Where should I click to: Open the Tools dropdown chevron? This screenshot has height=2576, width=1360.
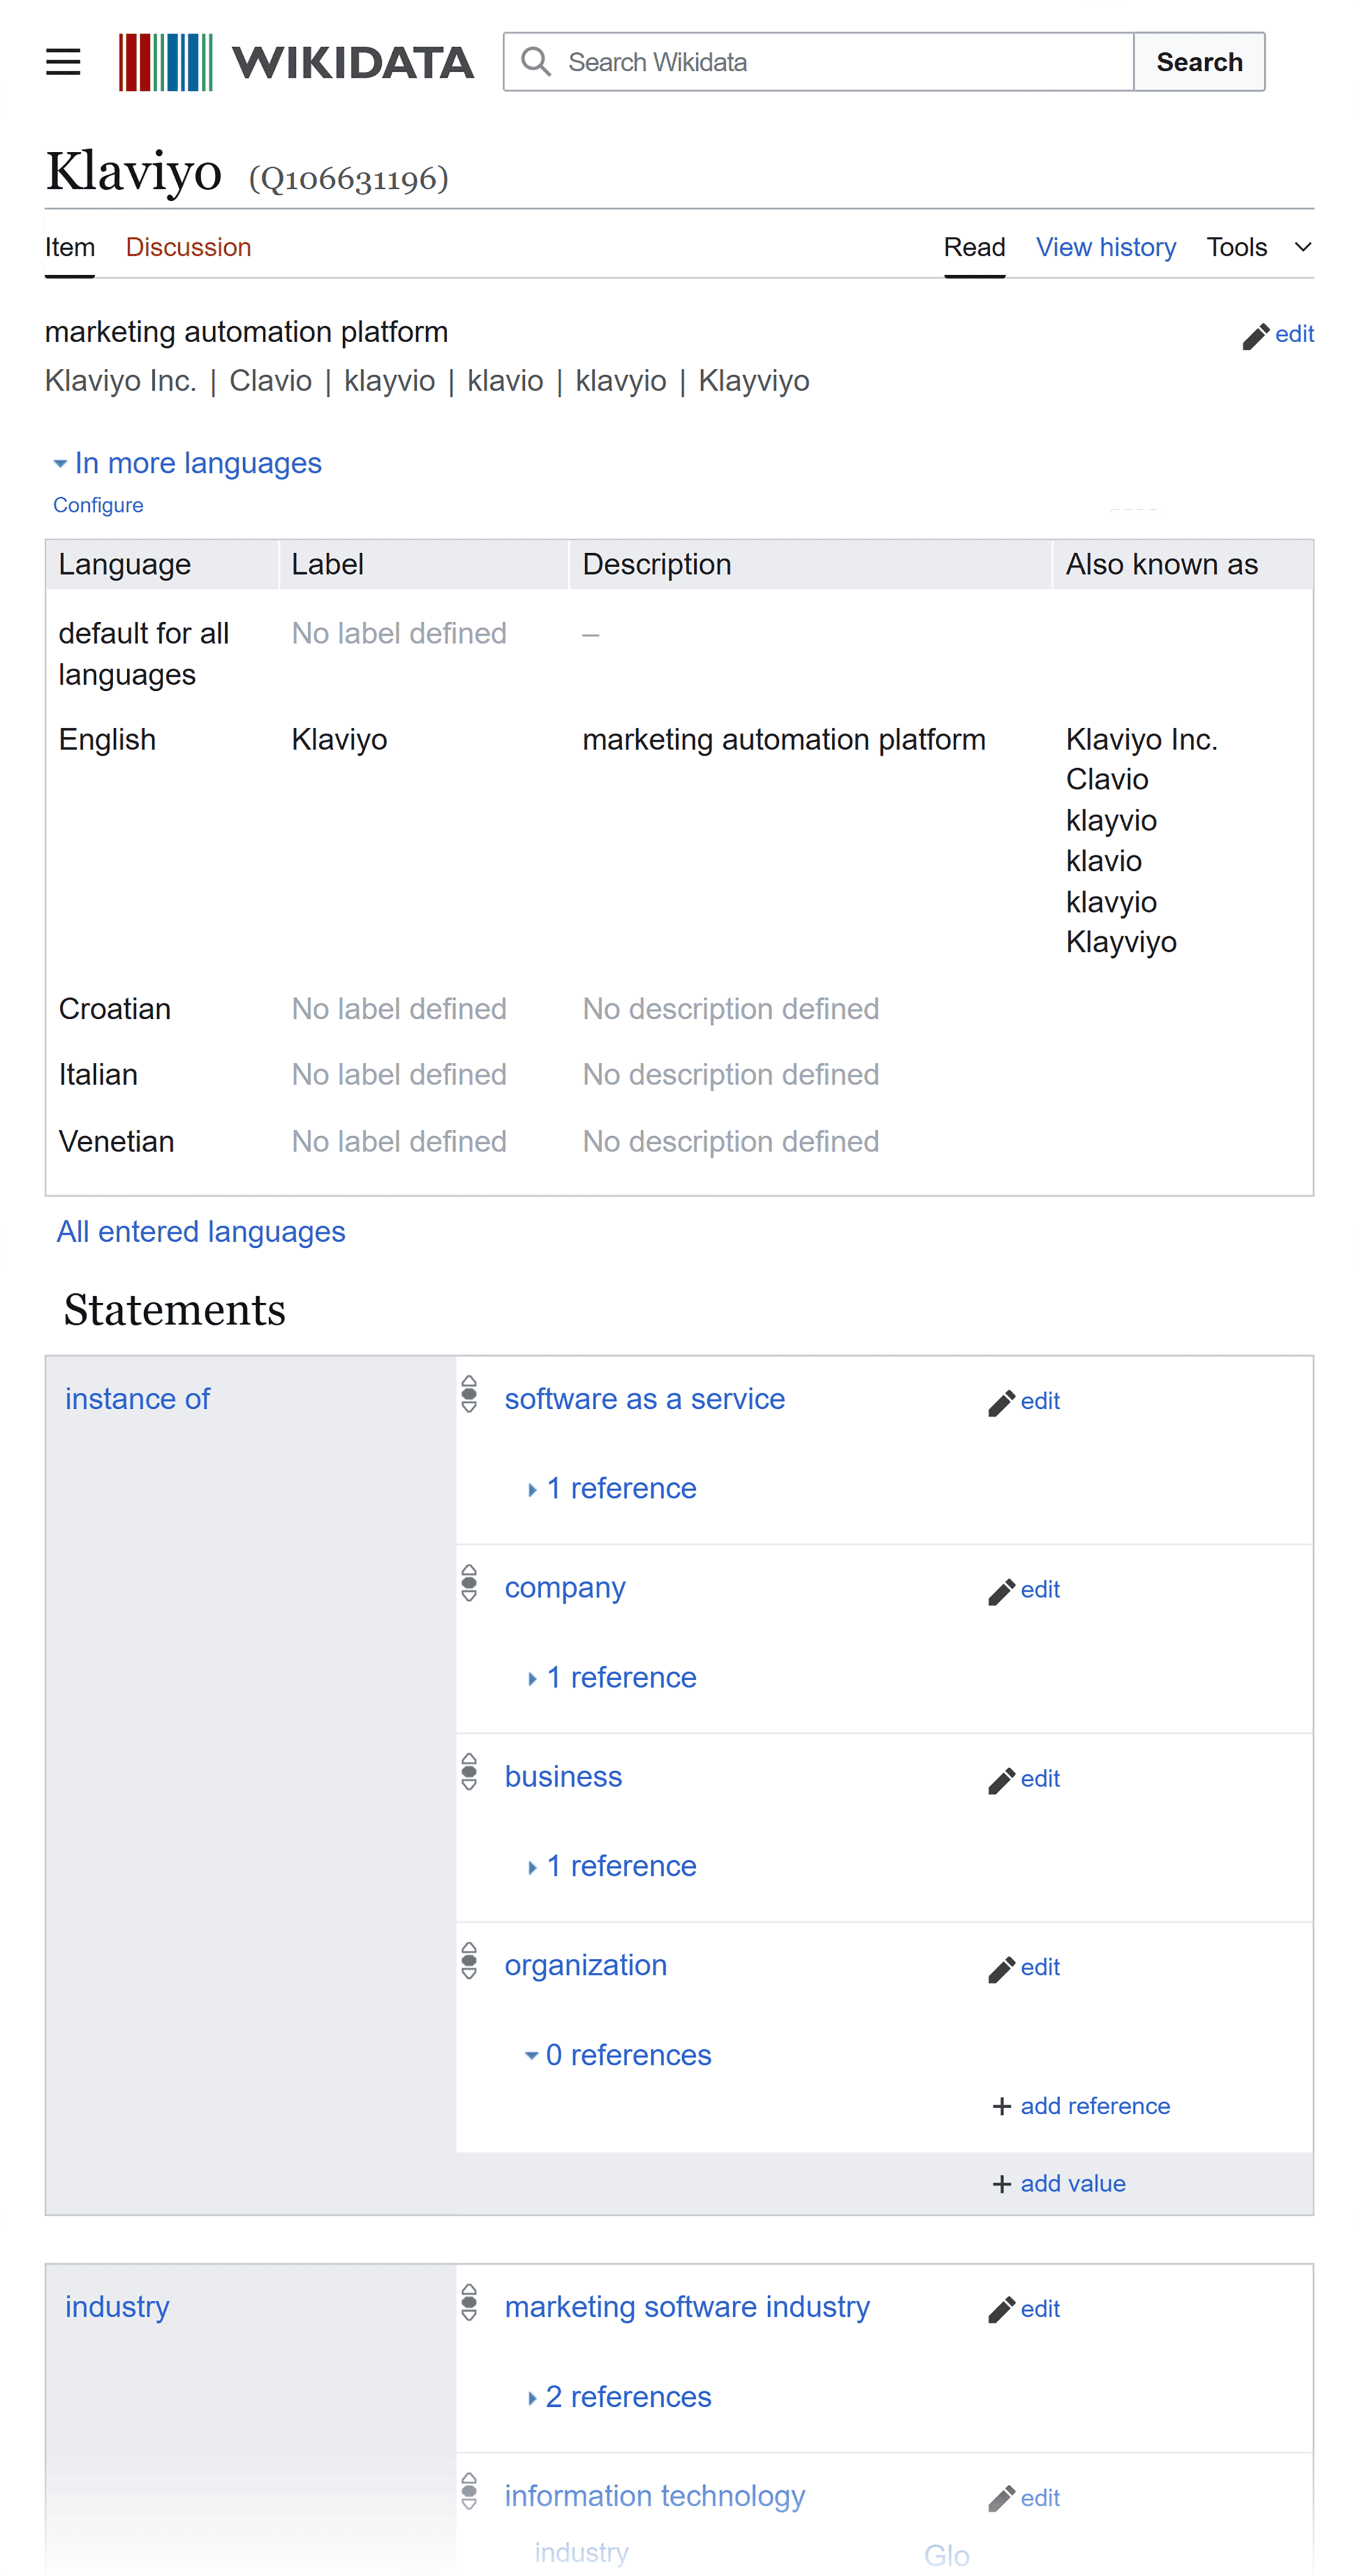[x=1302, y=247]
